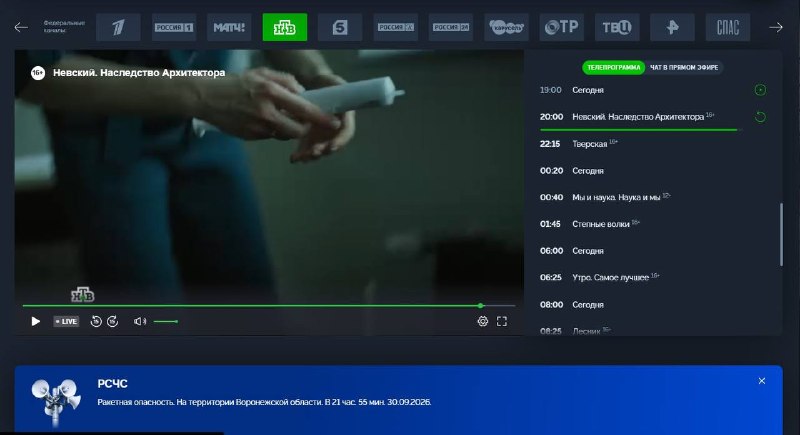Switch to the live chat tab
This screenshot has height=435, width=800.
pos(684,67)
